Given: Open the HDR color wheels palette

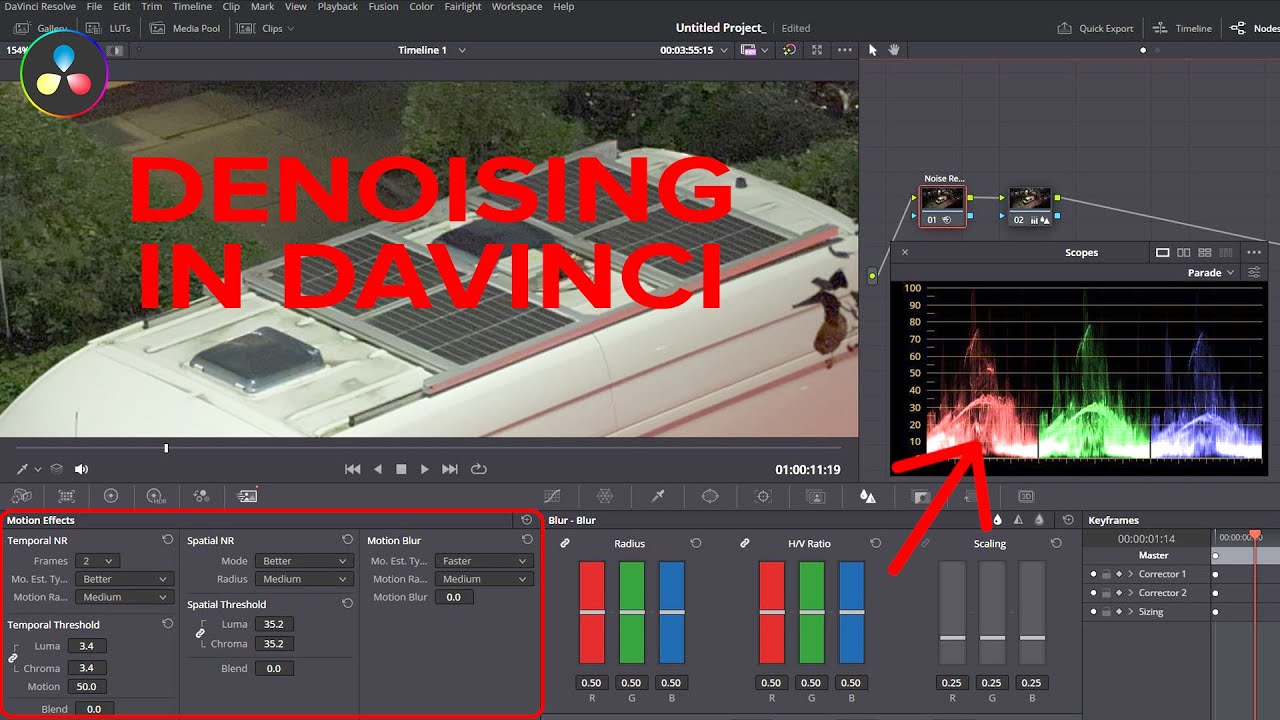Looking at the screenshot, I should 156,496.
